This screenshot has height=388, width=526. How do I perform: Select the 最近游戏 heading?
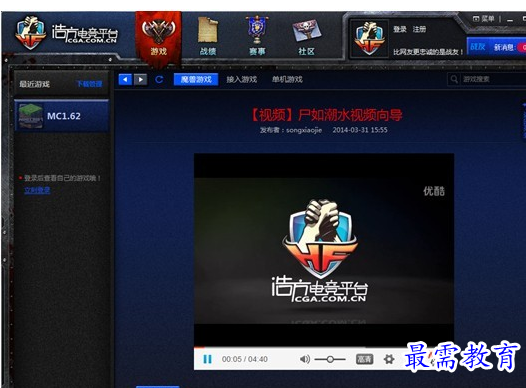(34, 84)
